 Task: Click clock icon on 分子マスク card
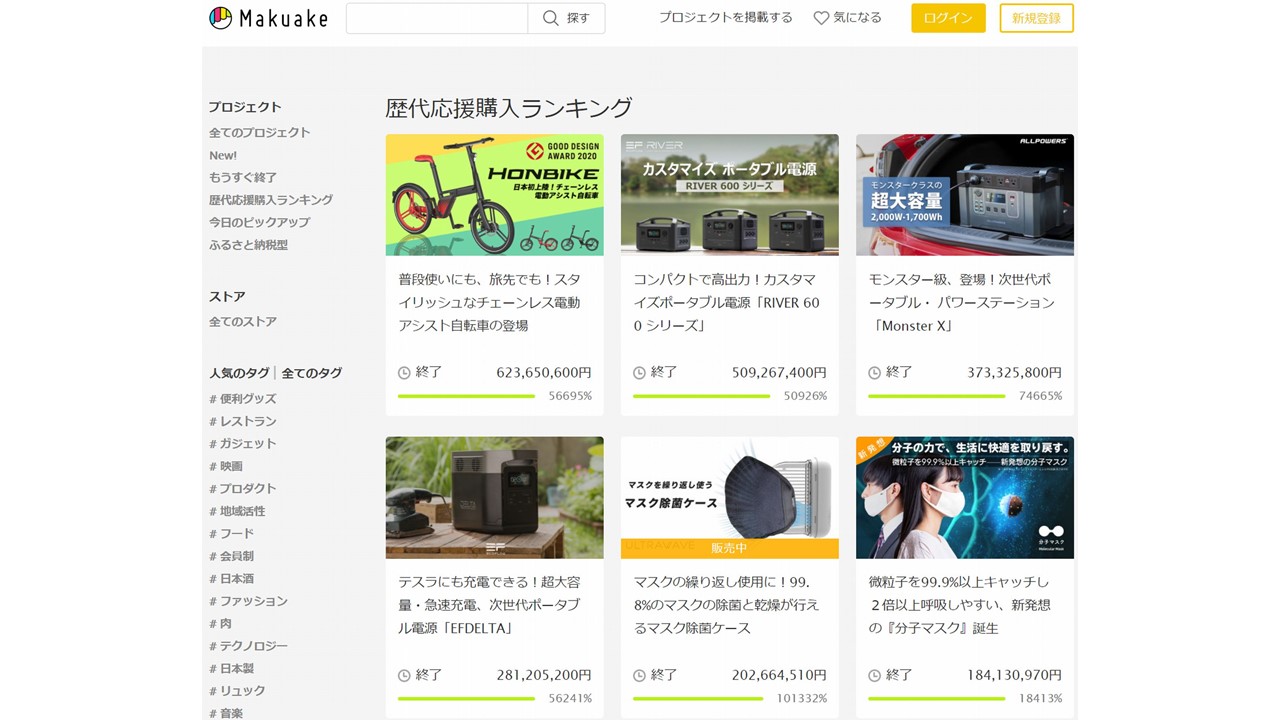point(874,676)
